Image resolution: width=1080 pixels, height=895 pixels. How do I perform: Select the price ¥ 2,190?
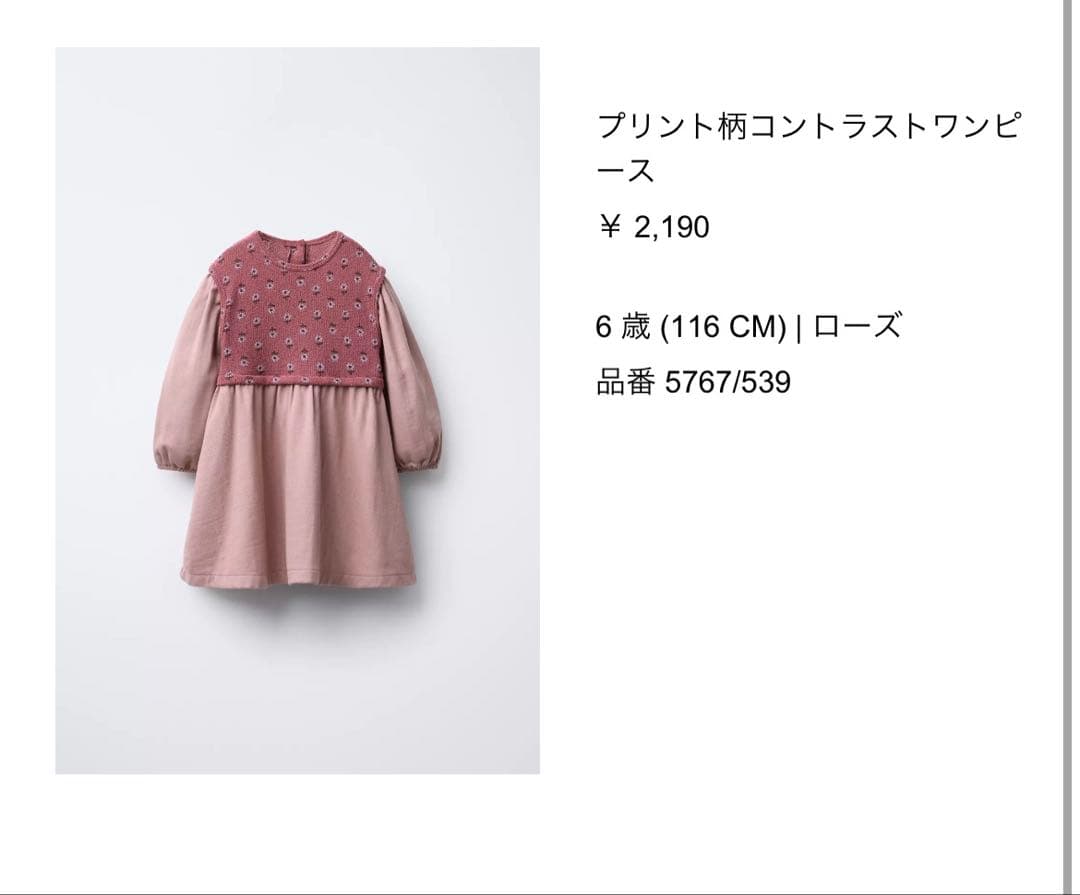(653, 227)
